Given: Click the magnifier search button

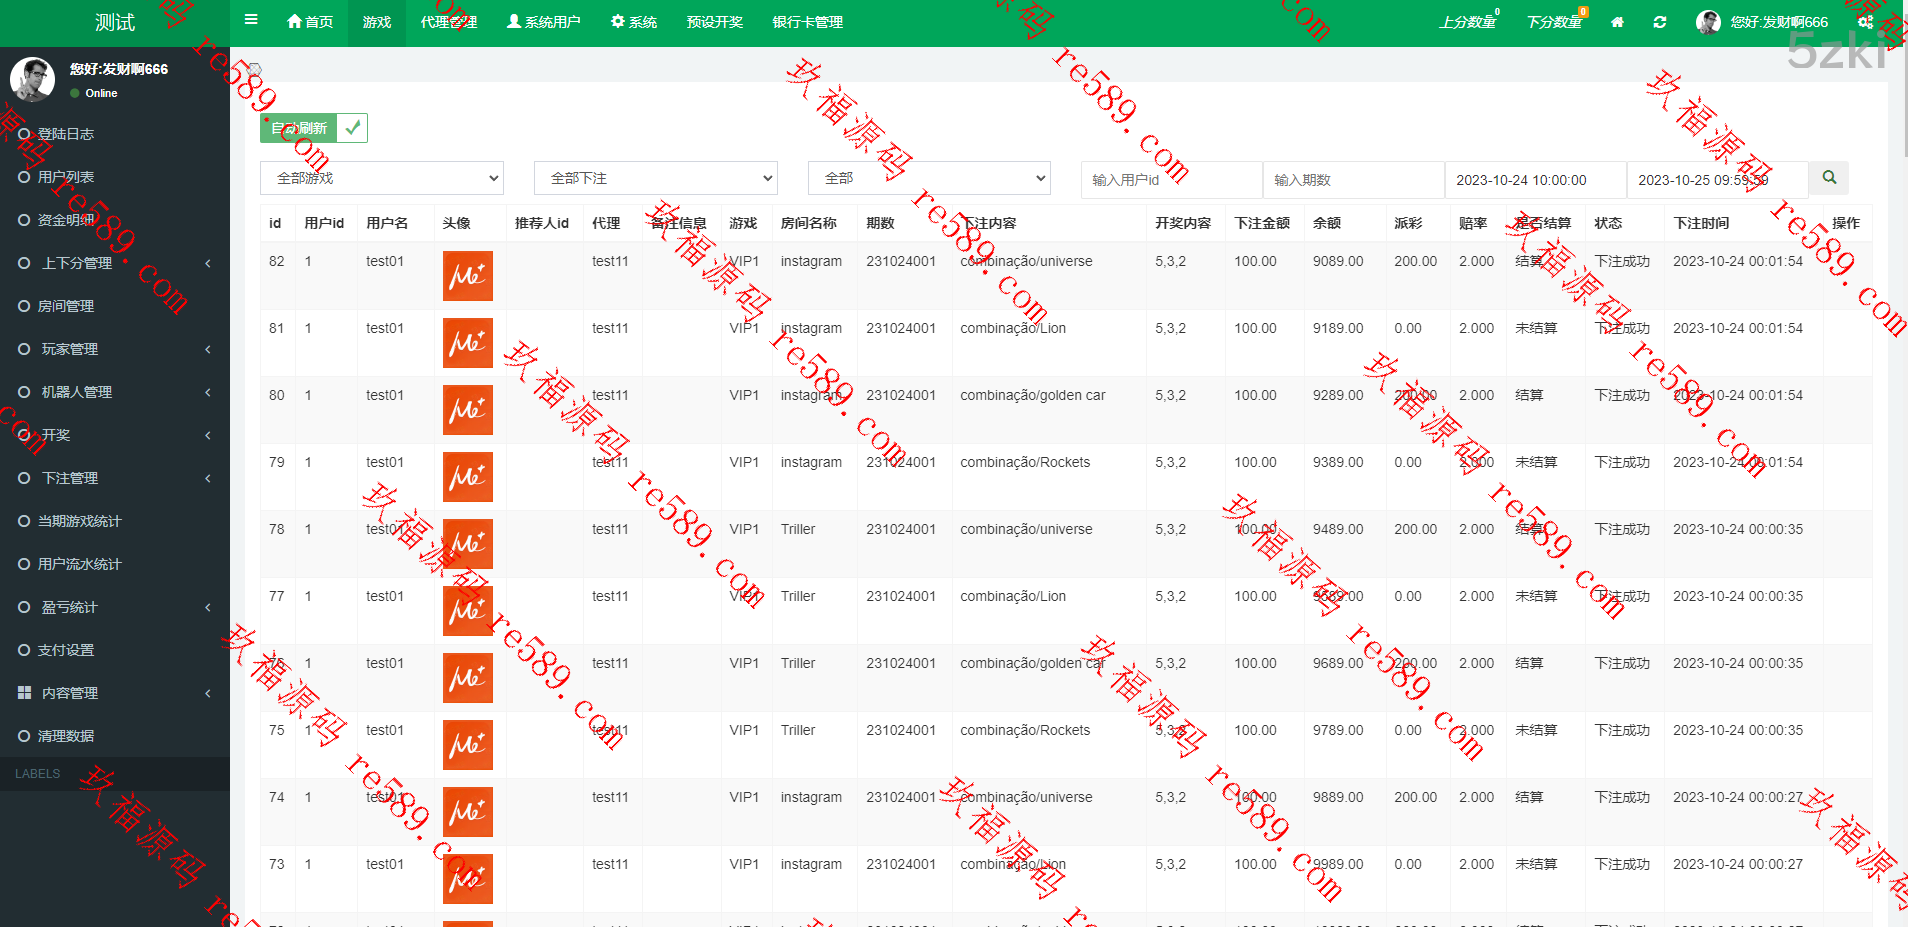Looking at the screenshot, I should coord(1829,178).
